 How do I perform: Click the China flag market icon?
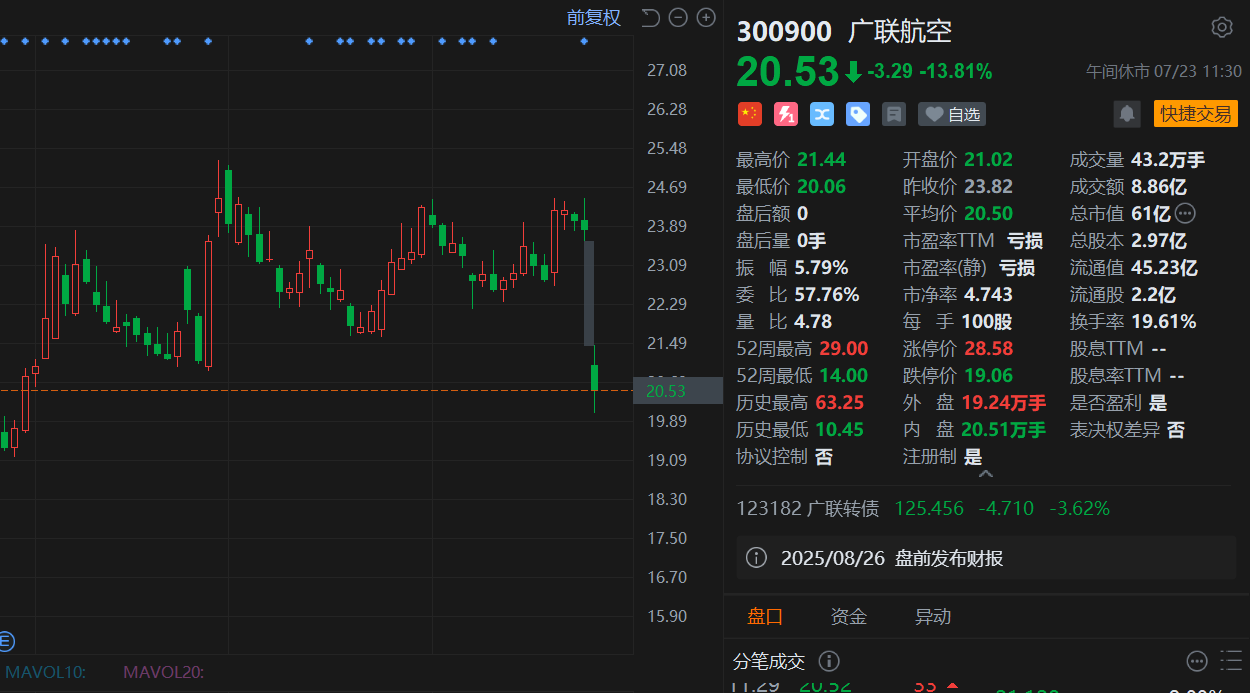click(750, 114)
